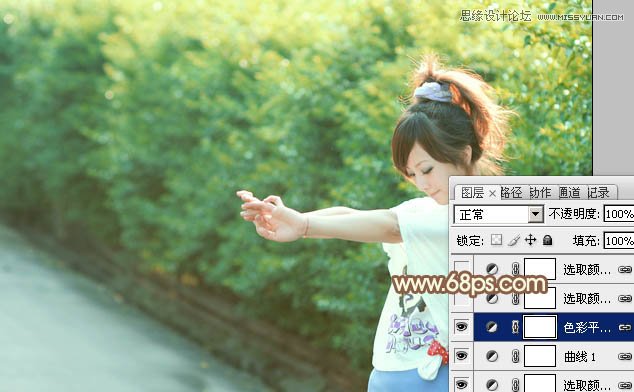Click right-edge link icon on topmost 选取颜… row

625,269
